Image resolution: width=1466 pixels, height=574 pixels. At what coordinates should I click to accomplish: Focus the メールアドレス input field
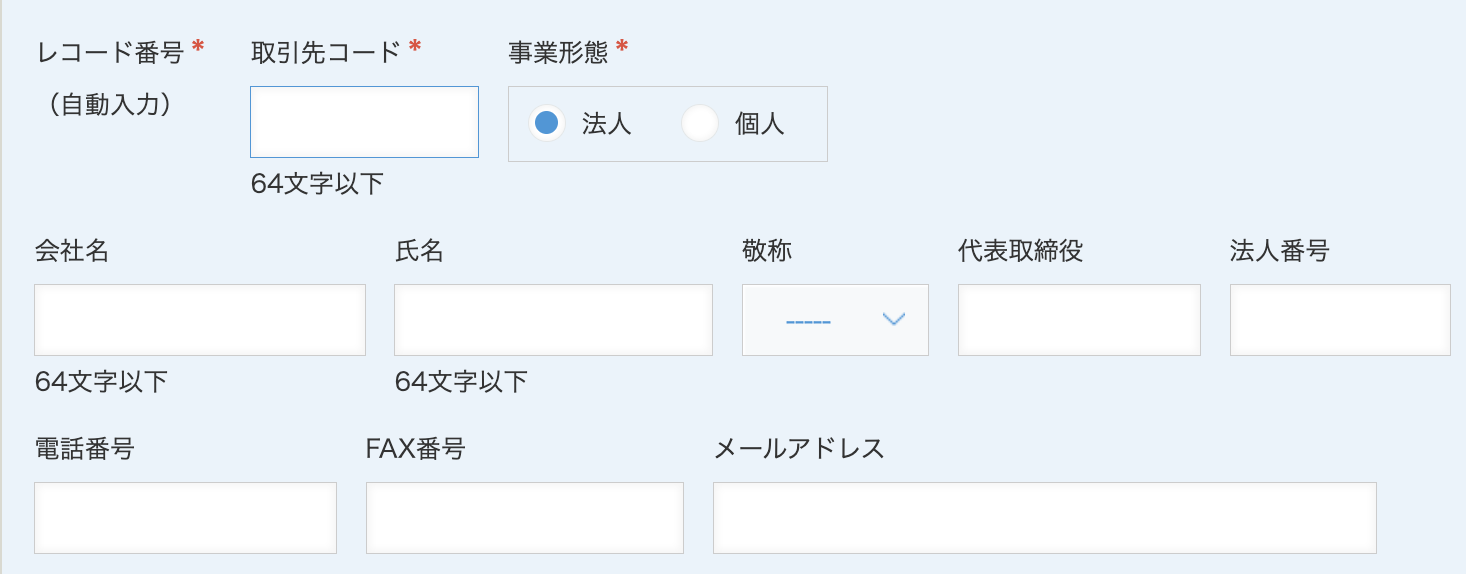tap(1044, 518)
